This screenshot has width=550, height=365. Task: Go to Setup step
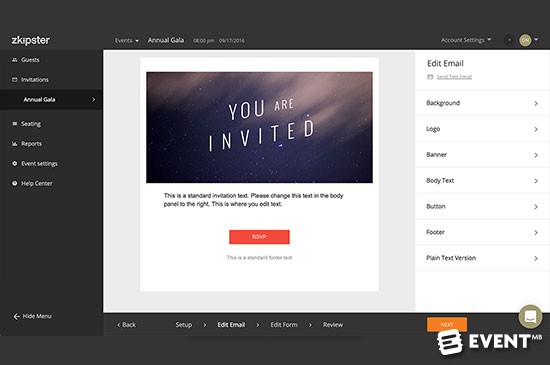(183, 325)
